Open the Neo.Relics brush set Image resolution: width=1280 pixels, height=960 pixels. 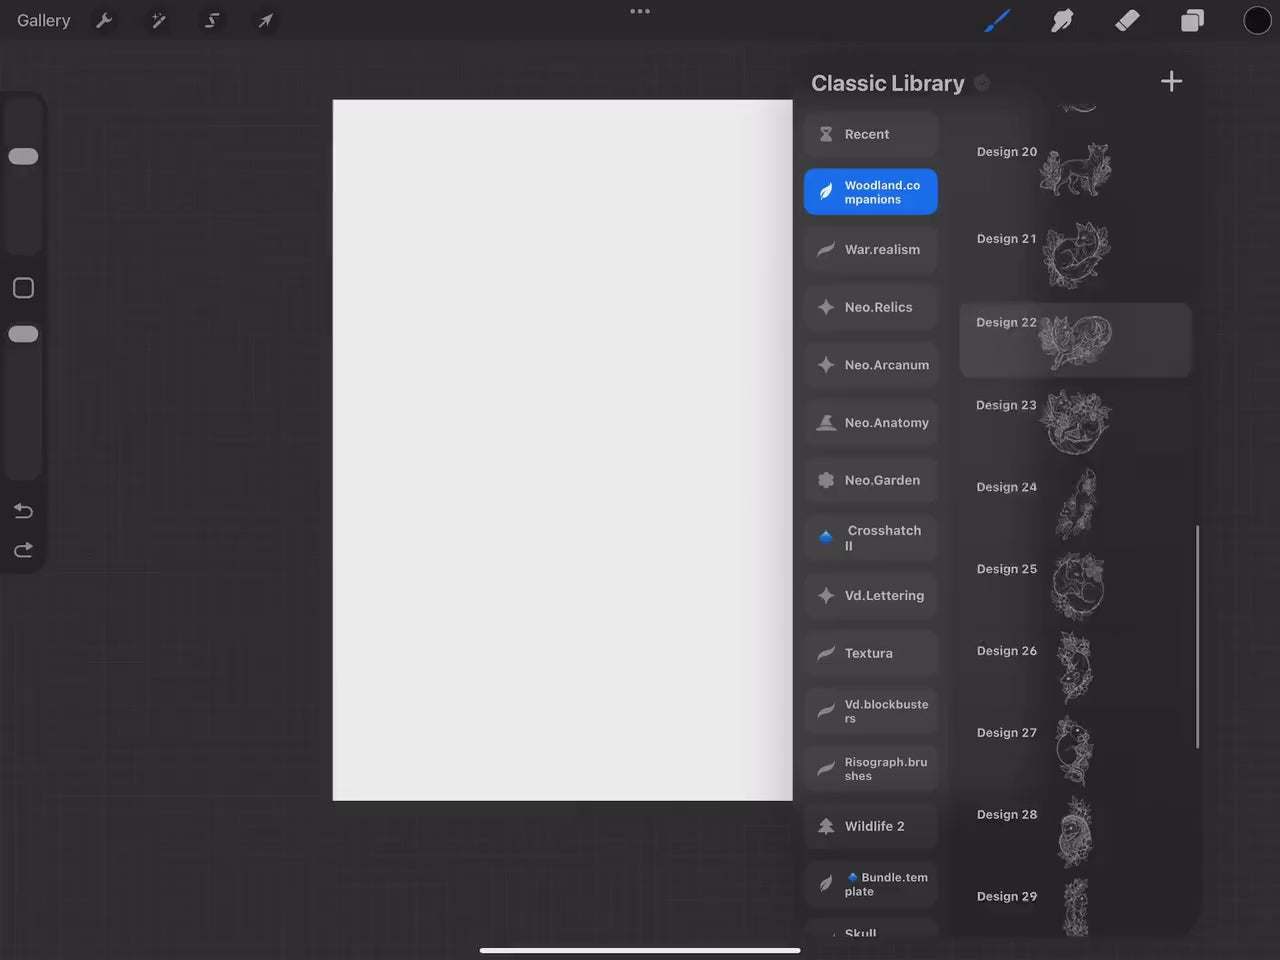[871, 307]
